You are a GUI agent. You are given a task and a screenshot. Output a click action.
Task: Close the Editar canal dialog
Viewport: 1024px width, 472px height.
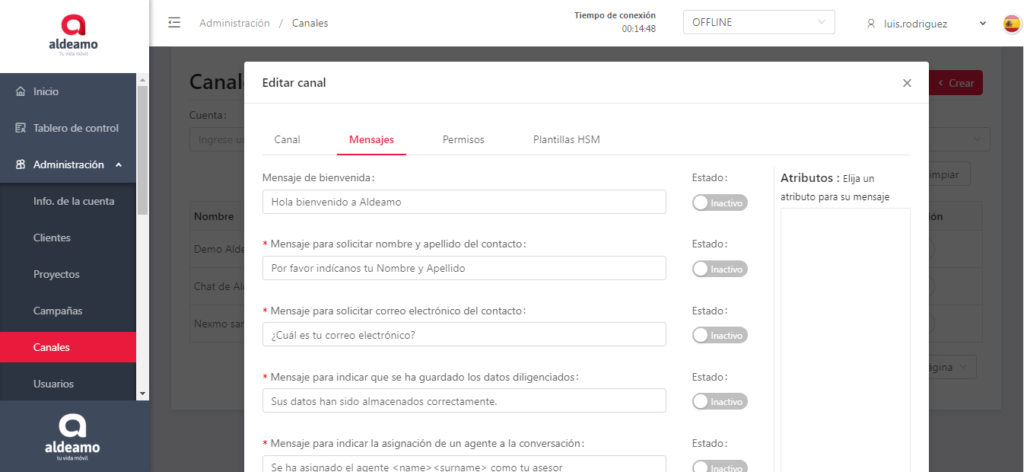[907, 83]
